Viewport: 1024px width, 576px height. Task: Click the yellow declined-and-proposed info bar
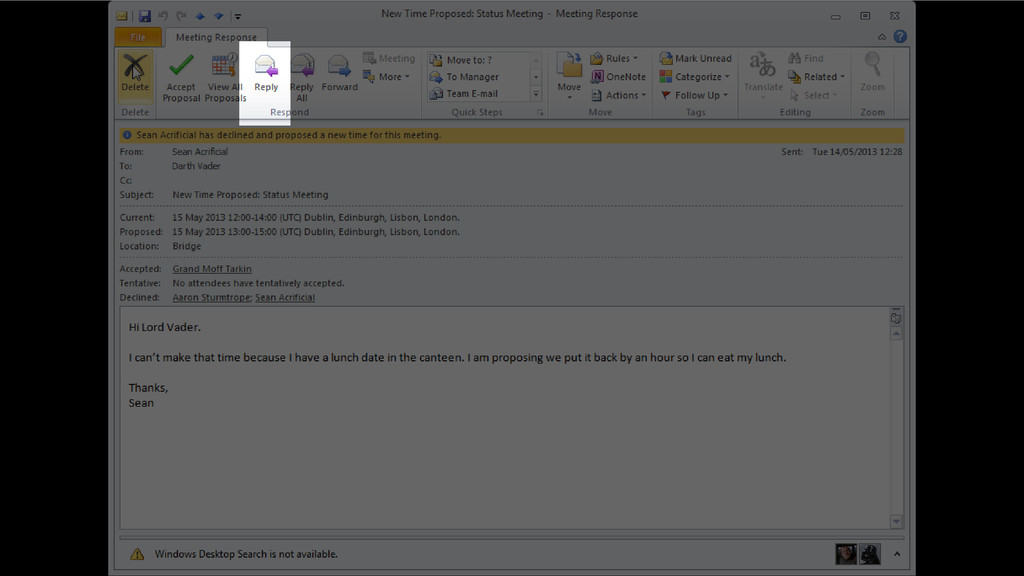click(512, 135)
